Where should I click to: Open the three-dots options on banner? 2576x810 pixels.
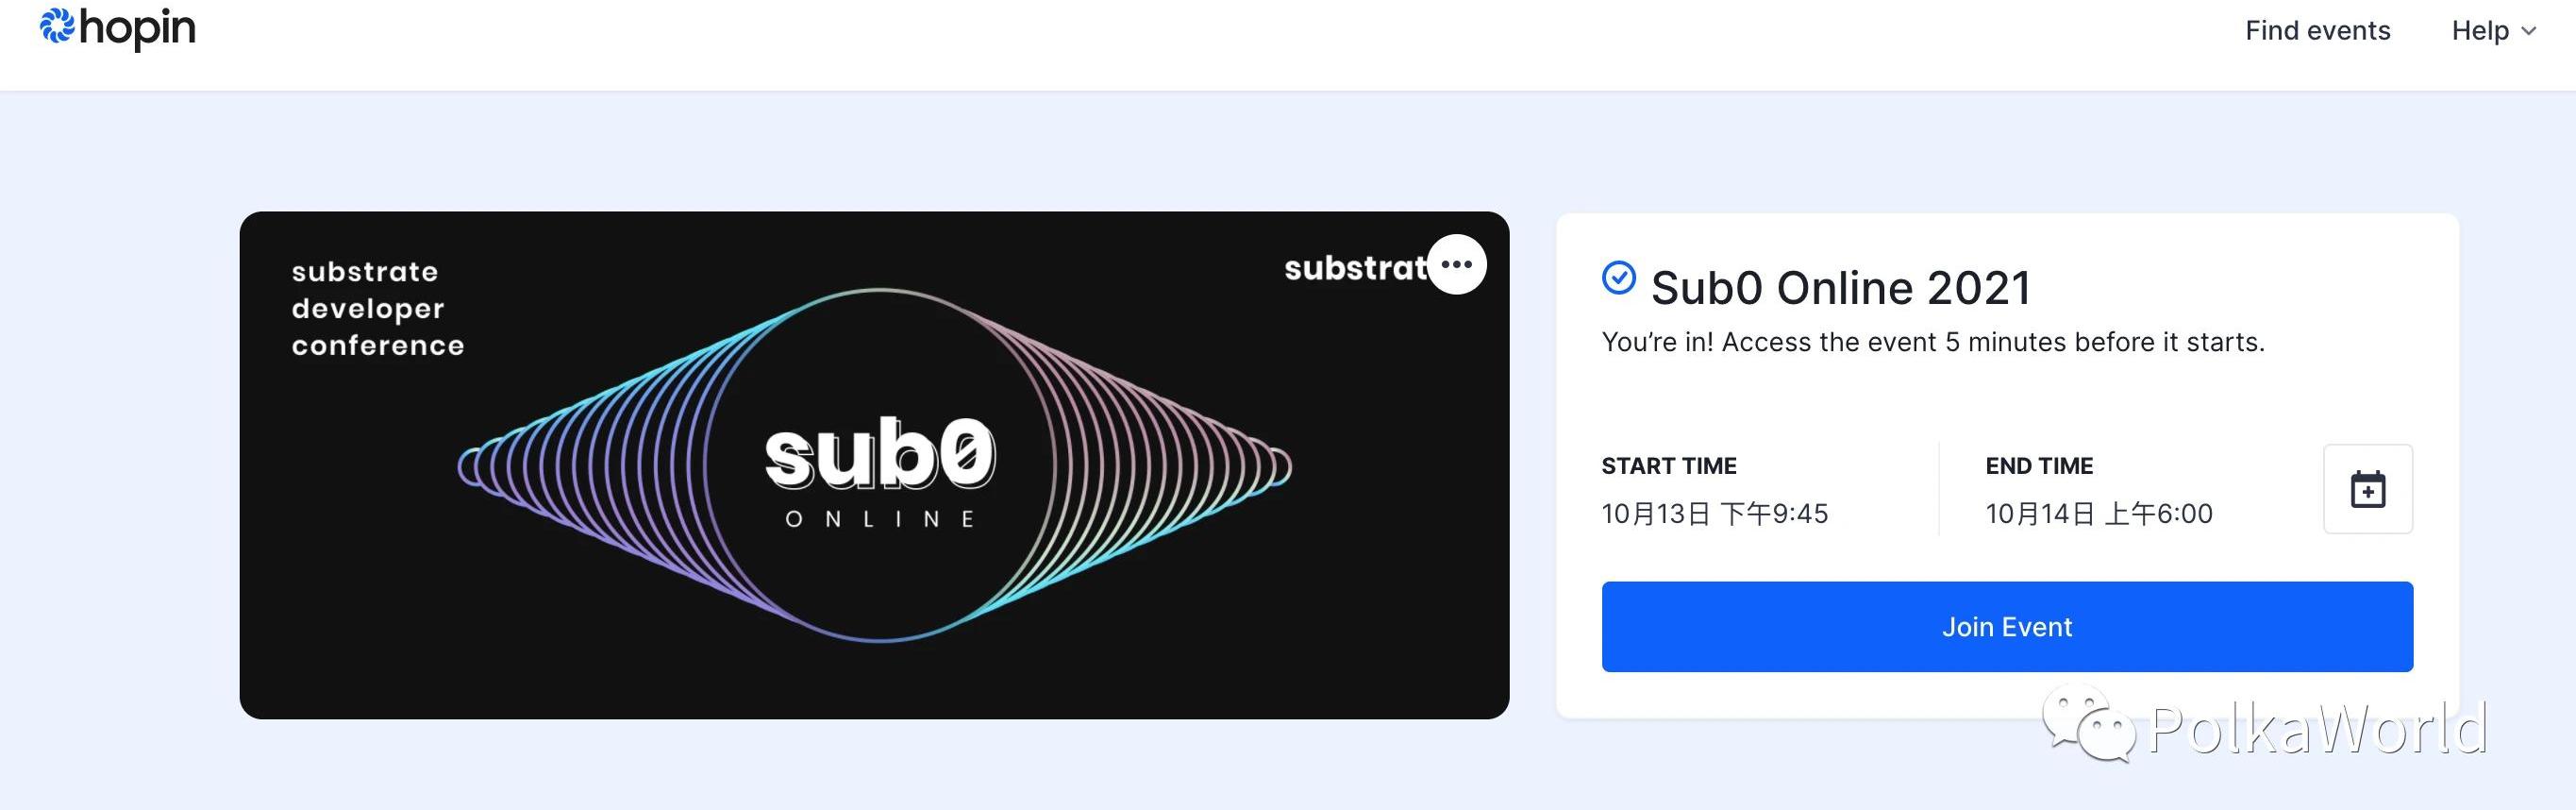[1456, 265]
